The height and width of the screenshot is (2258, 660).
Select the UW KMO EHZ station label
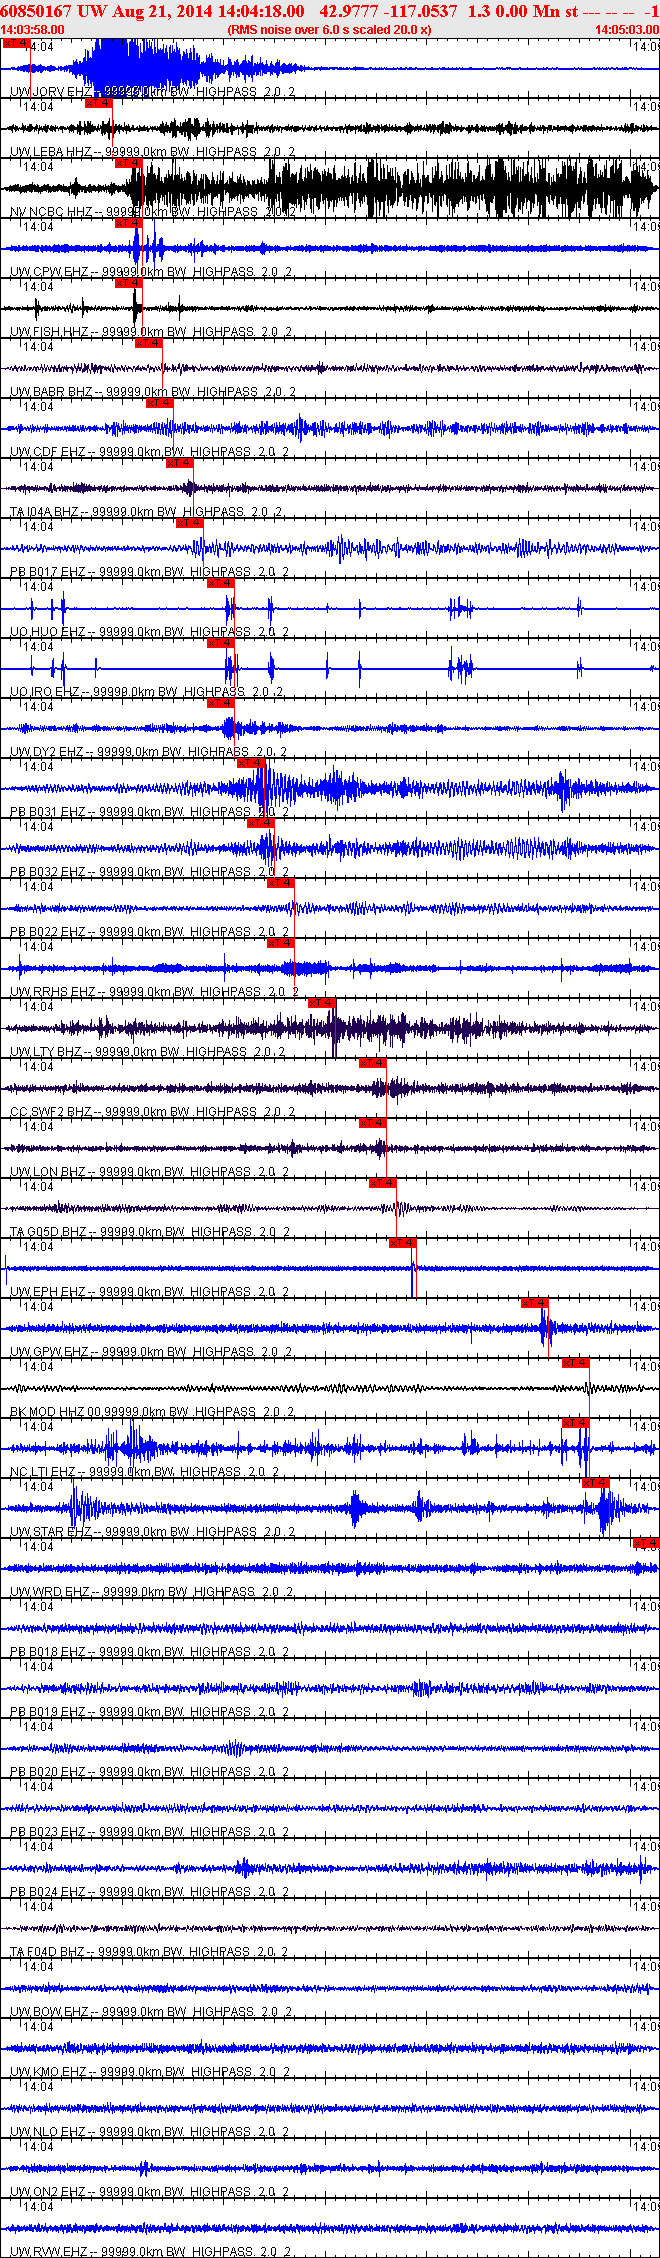(51, 2072)
